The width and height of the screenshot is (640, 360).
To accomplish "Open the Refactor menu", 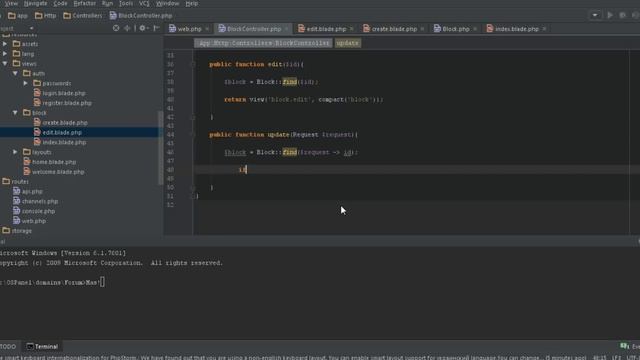I will (x=84, y=3).
